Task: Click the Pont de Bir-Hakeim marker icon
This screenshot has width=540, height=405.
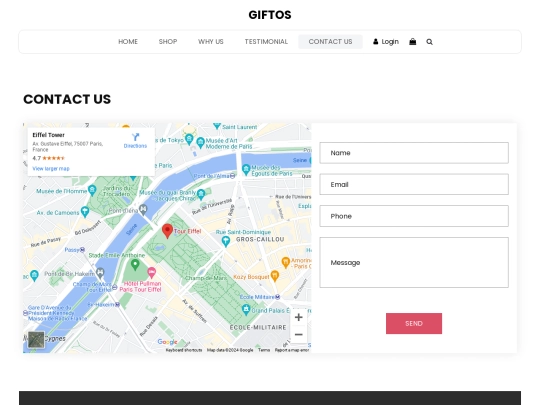Action: [x=100, y=273]
